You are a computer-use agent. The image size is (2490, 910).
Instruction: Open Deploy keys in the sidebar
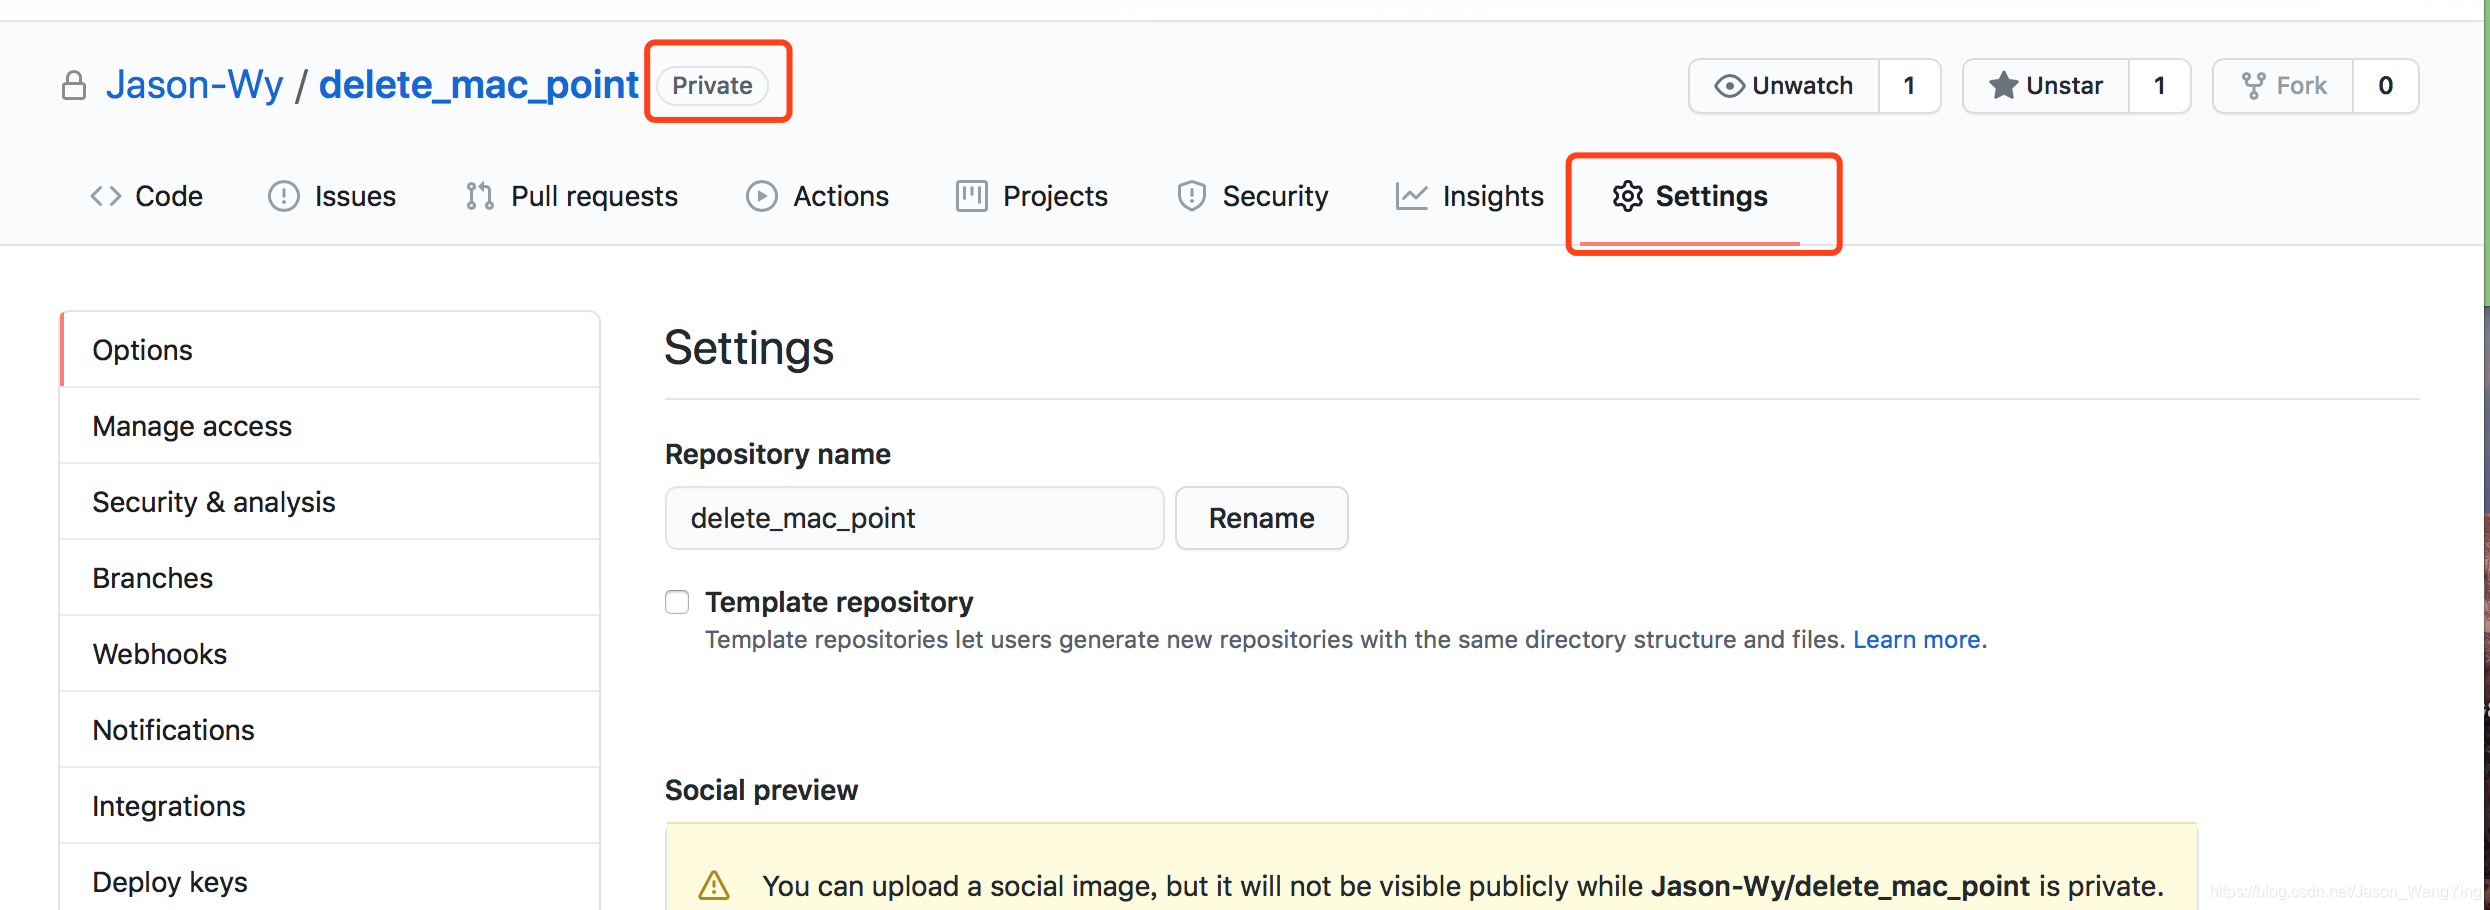330,879
